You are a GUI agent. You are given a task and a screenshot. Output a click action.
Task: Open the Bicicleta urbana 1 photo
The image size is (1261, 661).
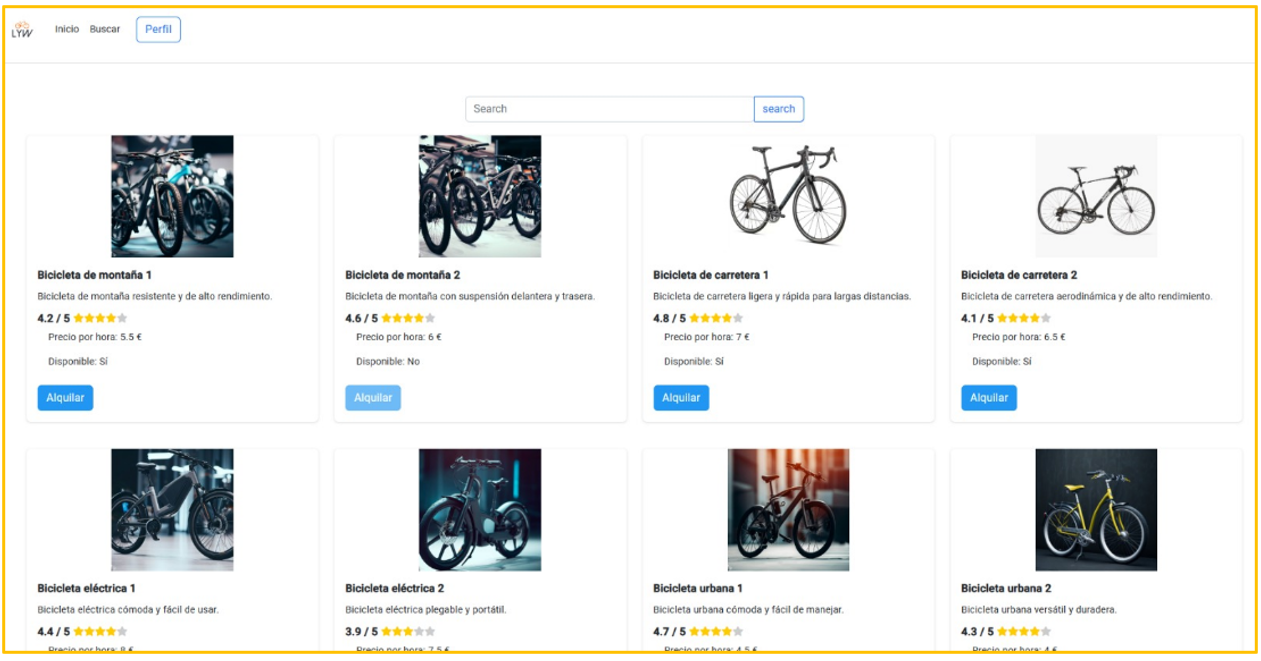click(x=788, y=510)
